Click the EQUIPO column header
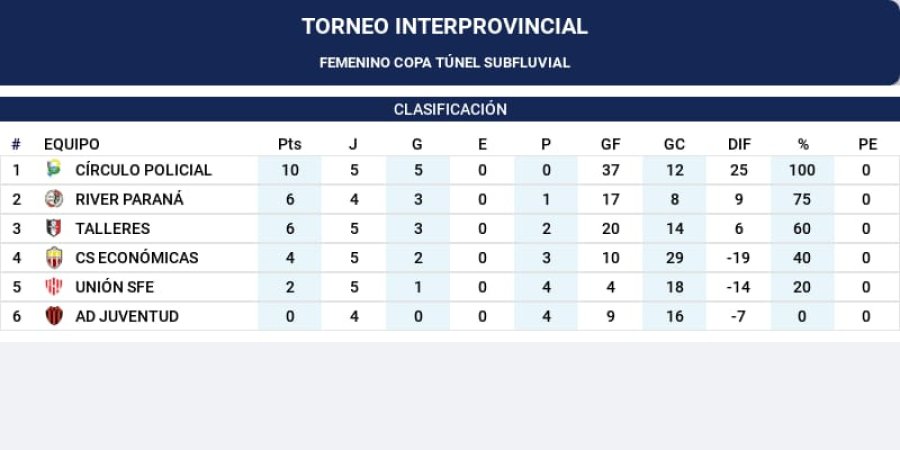This screenshot has width=900, height=450. tap(72, 144)
